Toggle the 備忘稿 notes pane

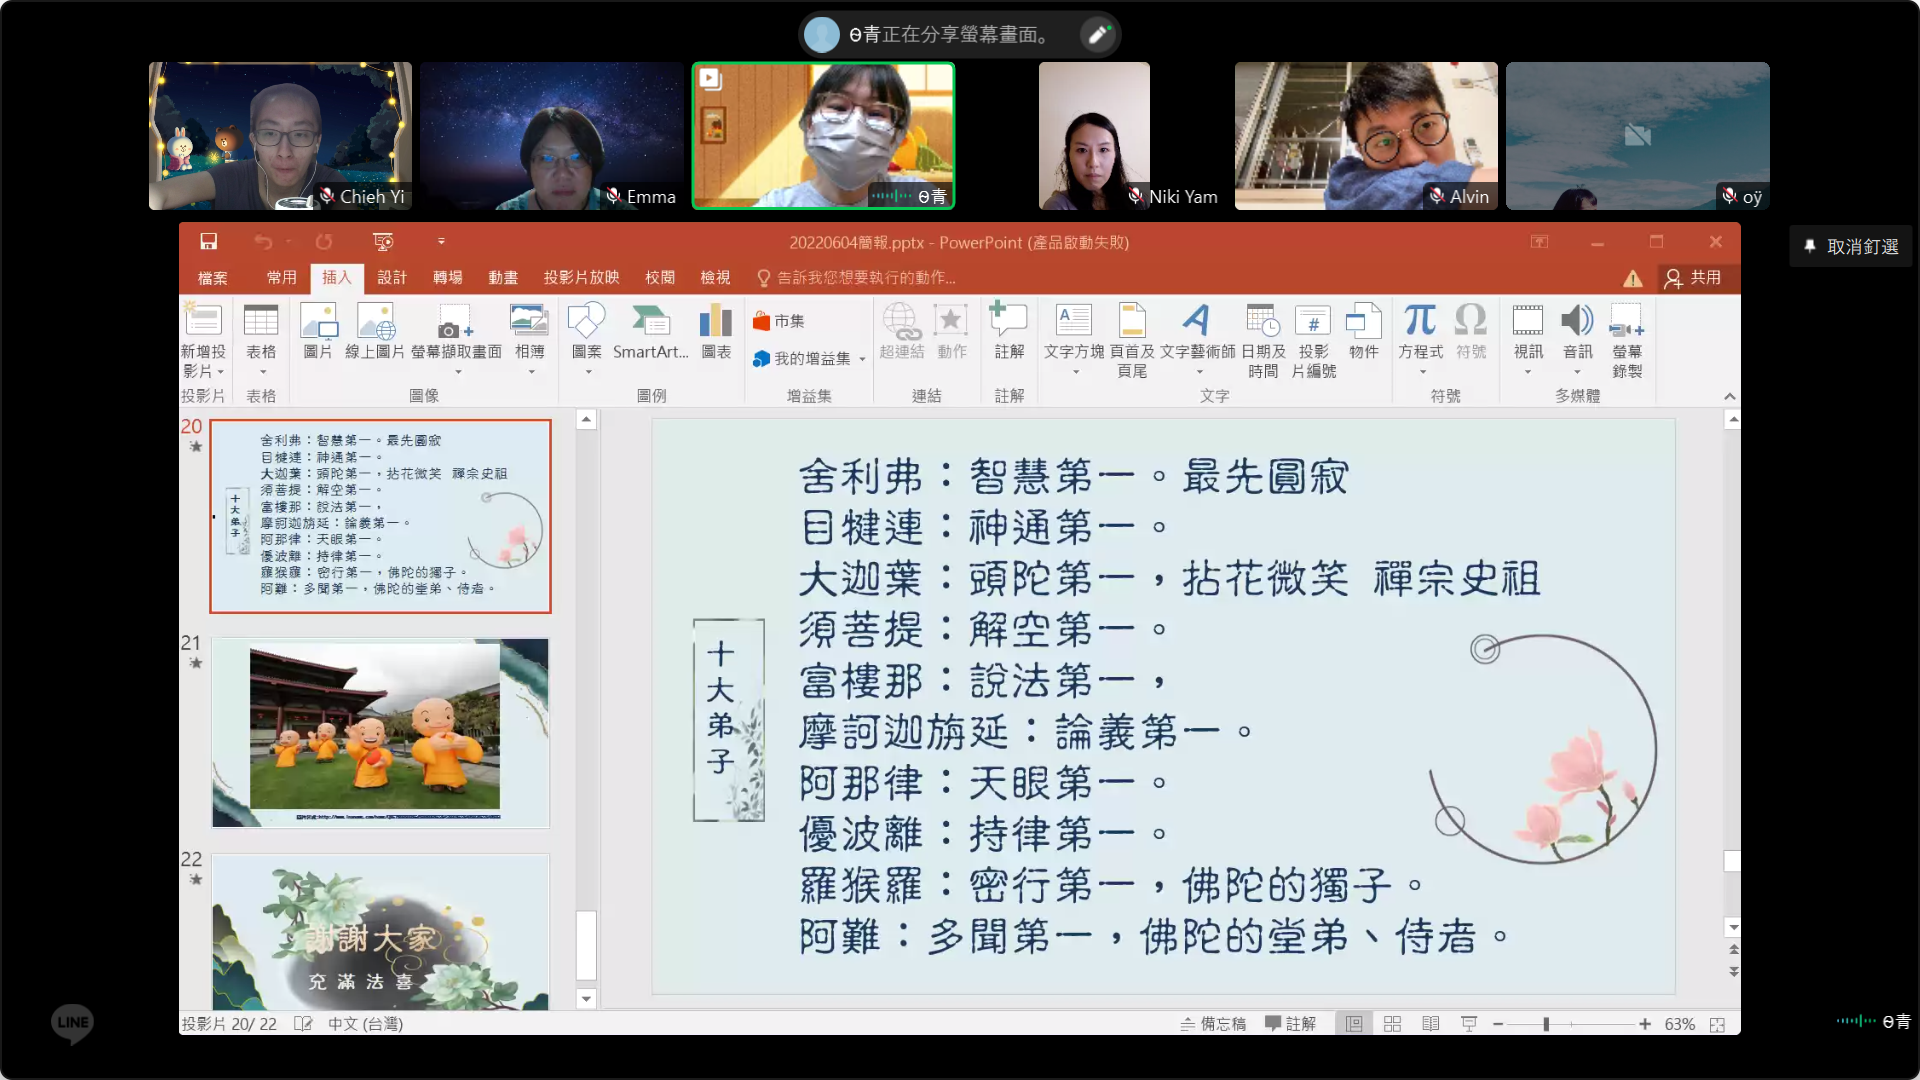point(1213,1023)
